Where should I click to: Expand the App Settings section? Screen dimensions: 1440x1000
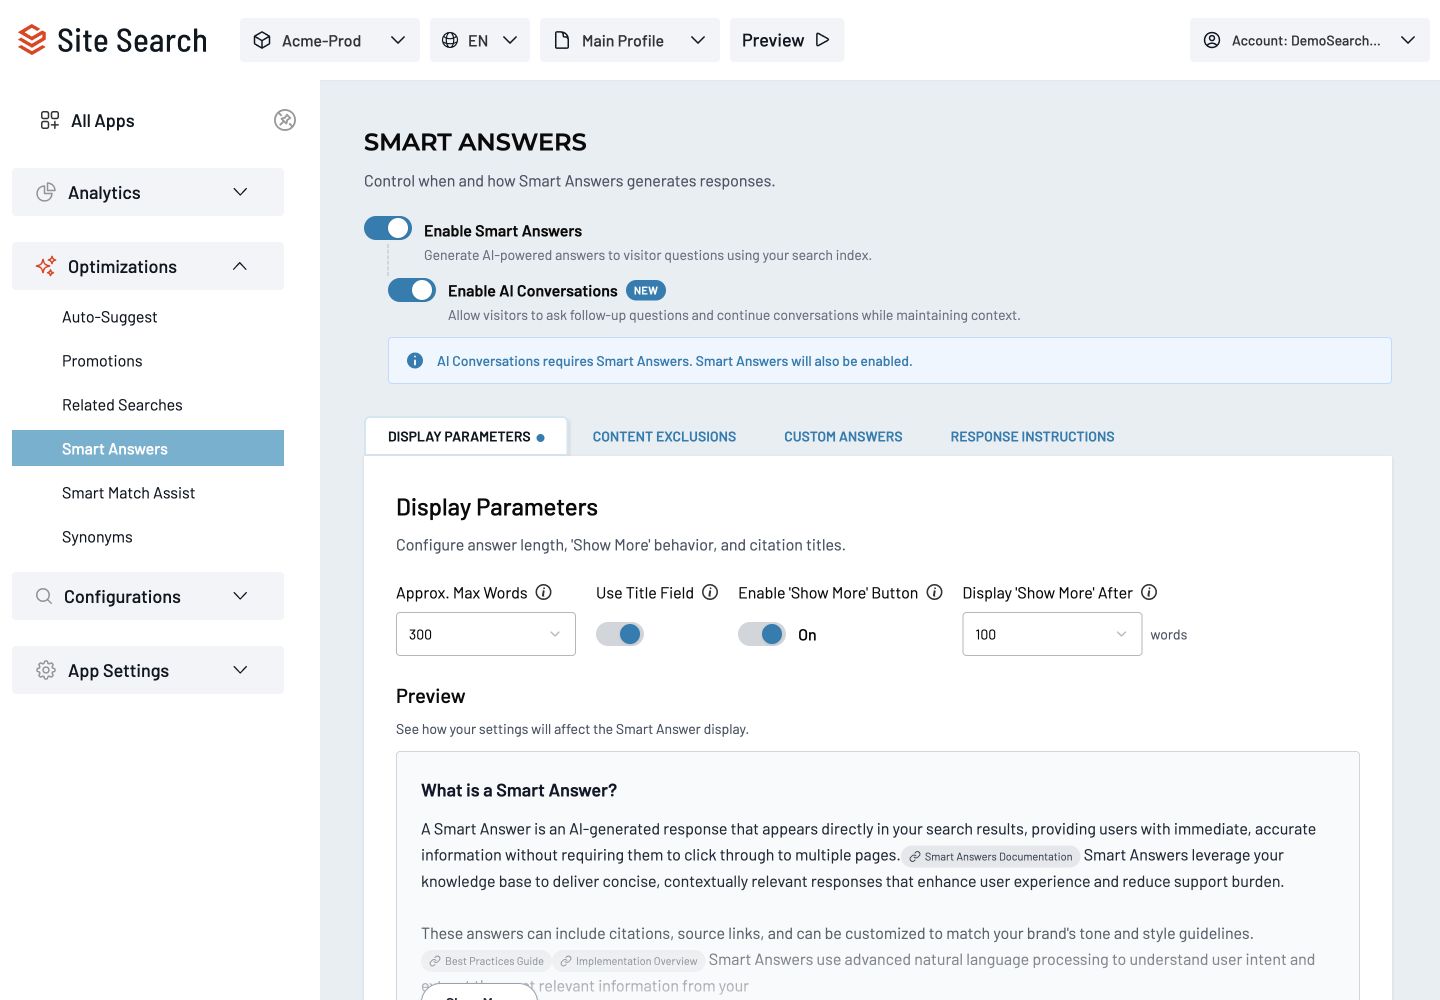(148, 670)
